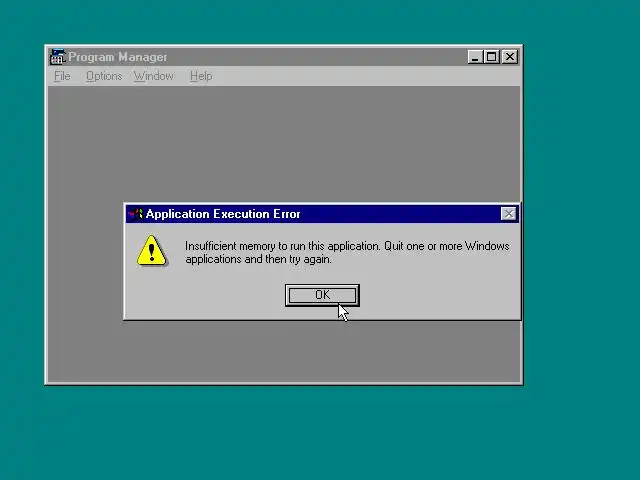Minimize the Program Manager window
The width and height of the screenshot is (640, 480).
475,57
